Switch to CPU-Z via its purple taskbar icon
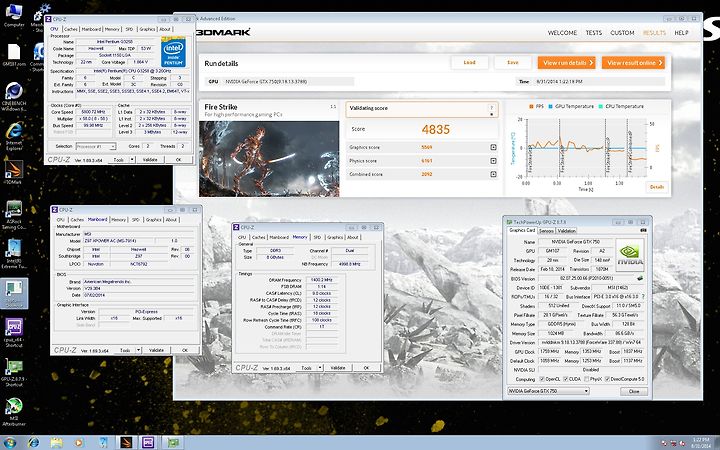The image size is (720, 450). tap(148, 443)
